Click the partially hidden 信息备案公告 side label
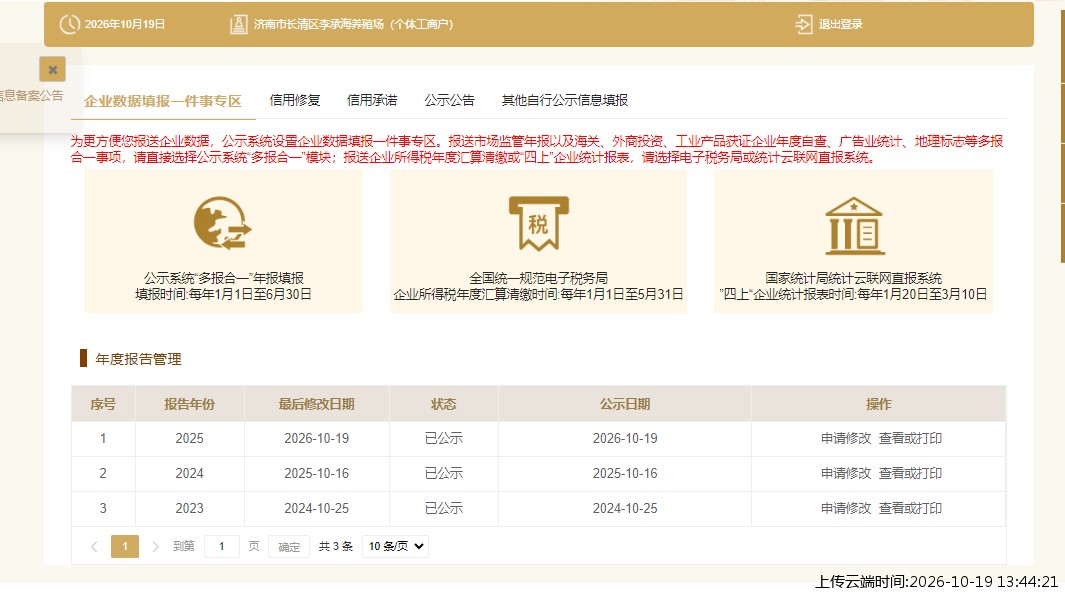1065x595 pixels. (31, 96)
